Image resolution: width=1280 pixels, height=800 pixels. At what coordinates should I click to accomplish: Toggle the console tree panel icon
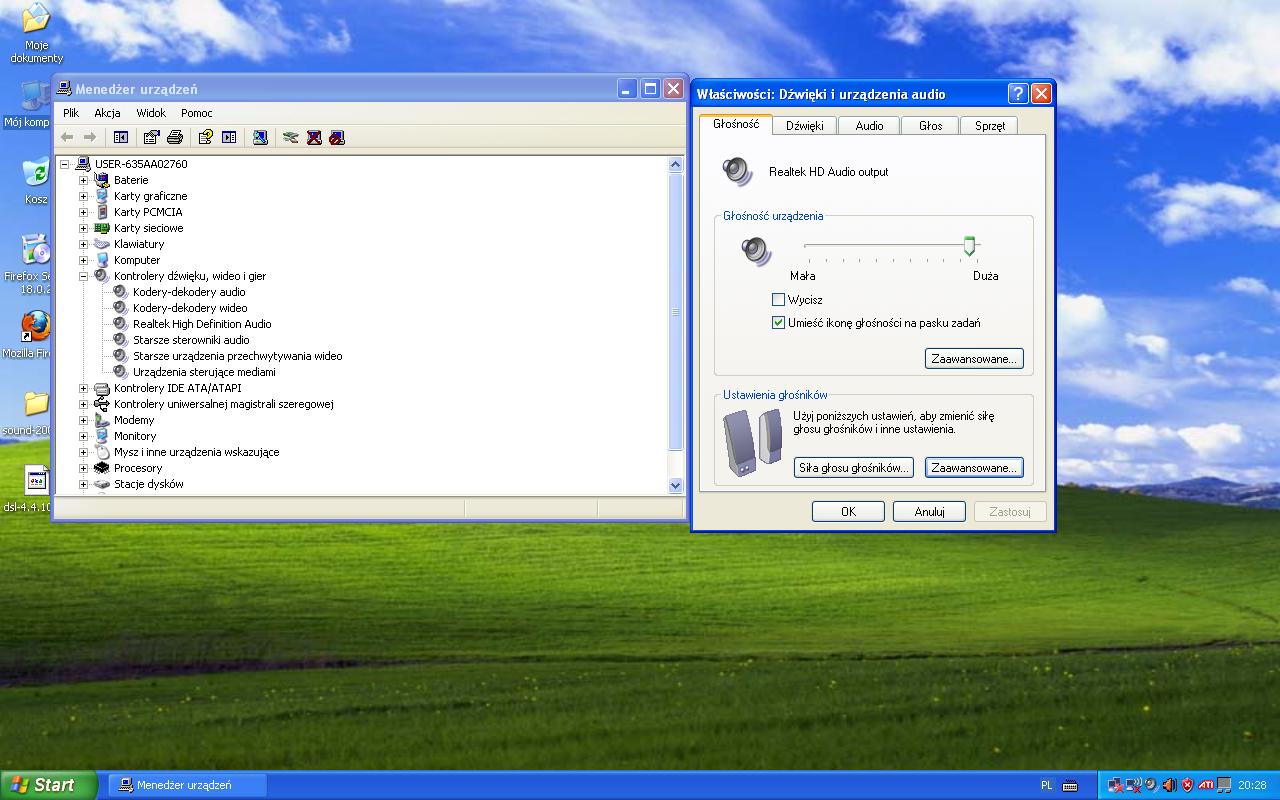[121, 137]
